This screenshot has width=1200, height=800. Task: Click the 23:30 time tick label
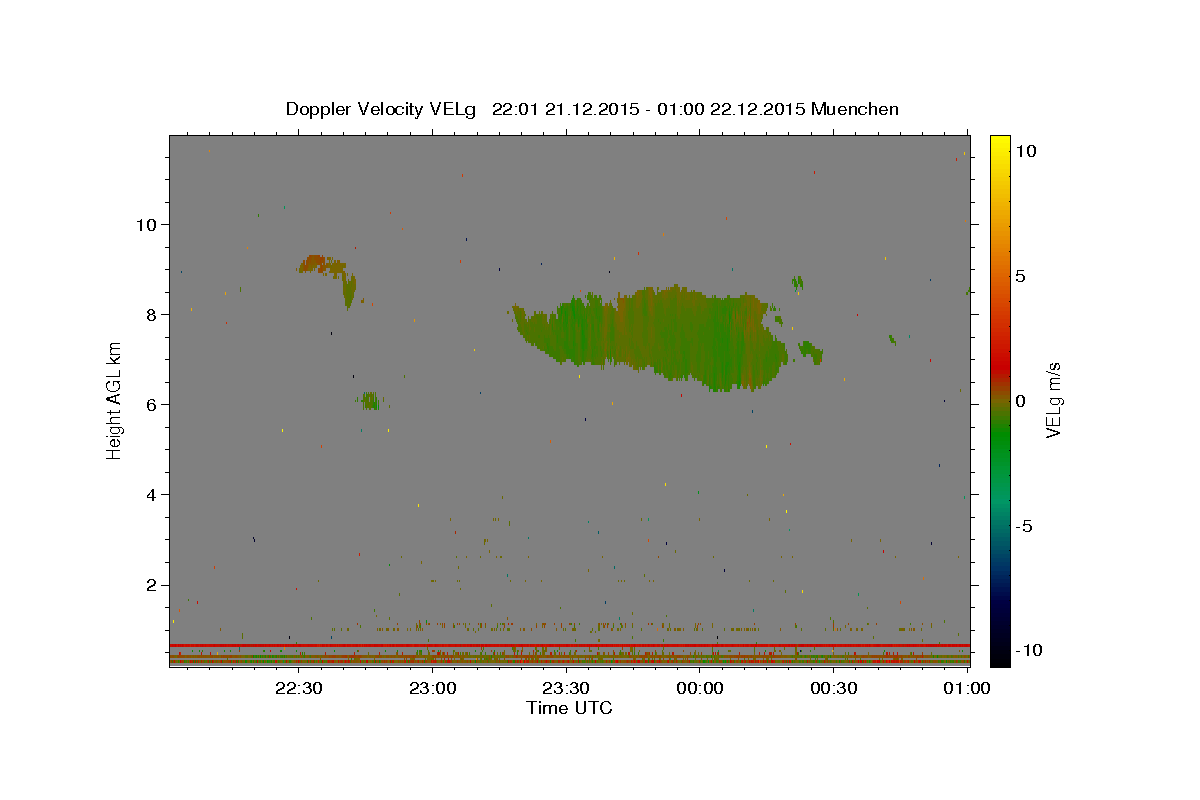pyautogui.click(x=566, y=688)
